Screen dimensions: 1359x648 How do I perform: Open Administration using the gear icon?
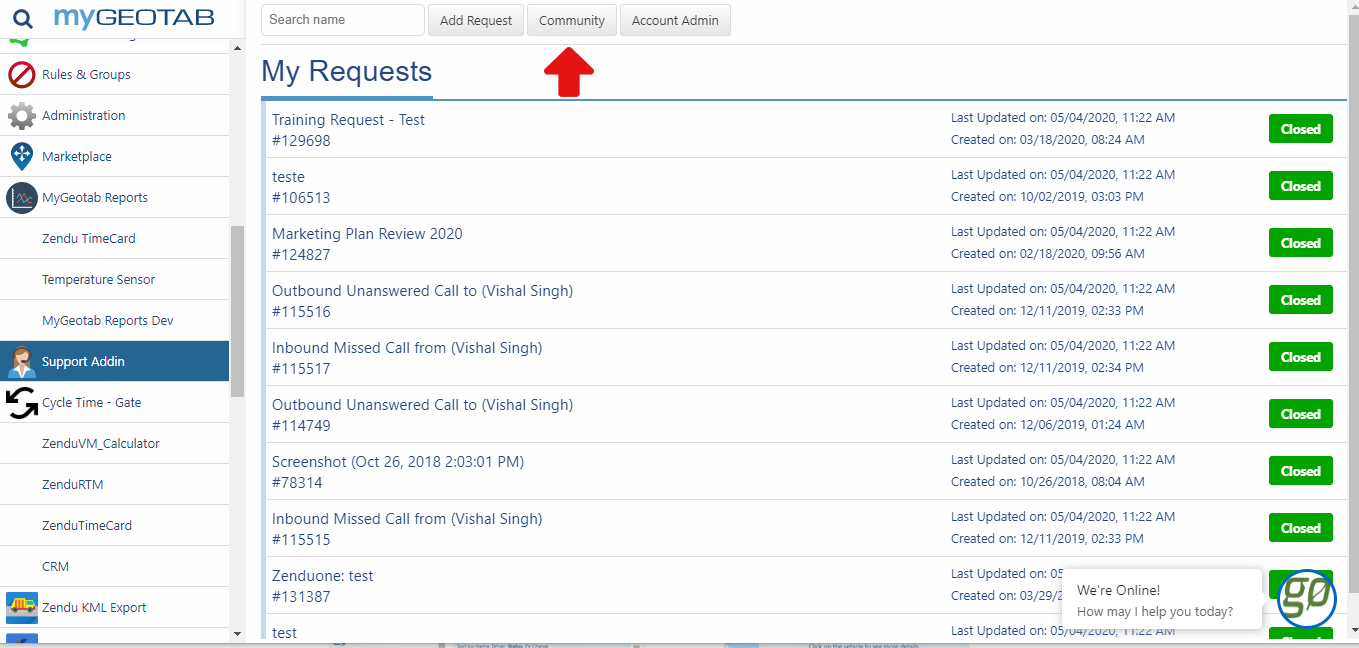pyautogui.click(x=21, y=116)
